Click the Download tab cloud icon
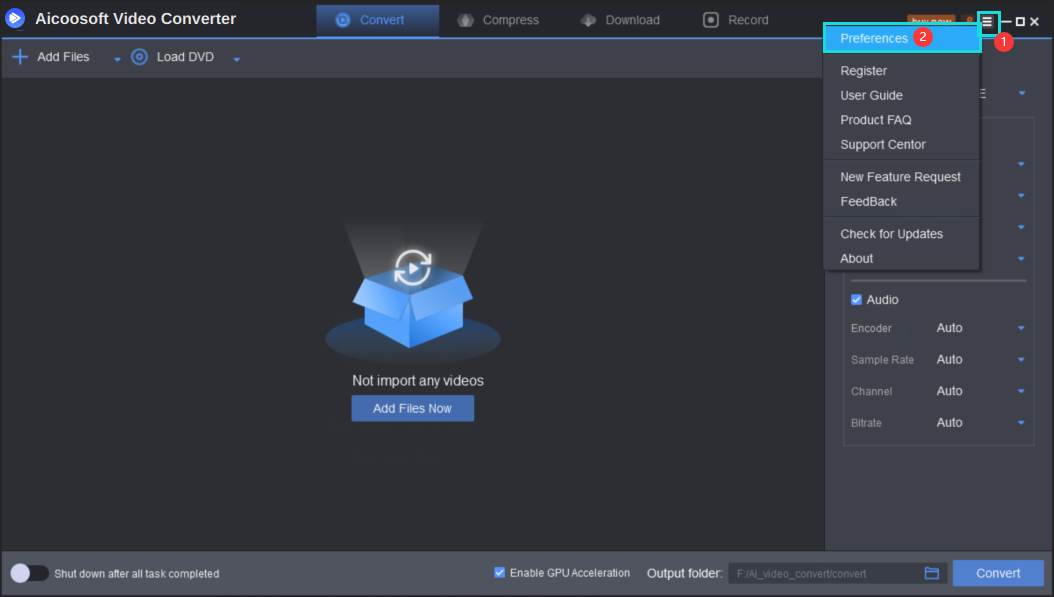Viewport: 1054px width, 597px height. click(588, 20)
